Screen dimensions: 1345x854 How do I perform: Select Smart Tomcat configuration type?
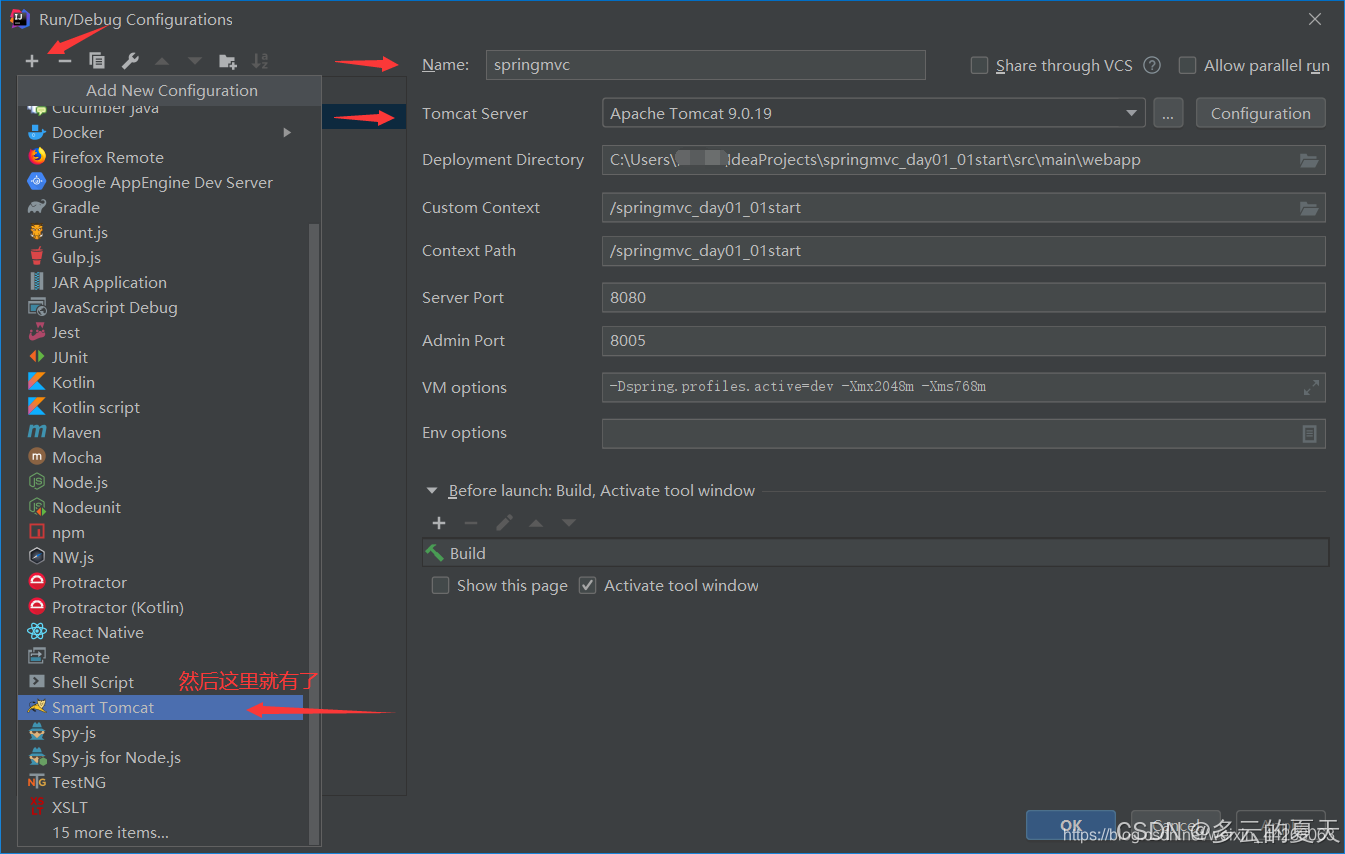[160, 707]
